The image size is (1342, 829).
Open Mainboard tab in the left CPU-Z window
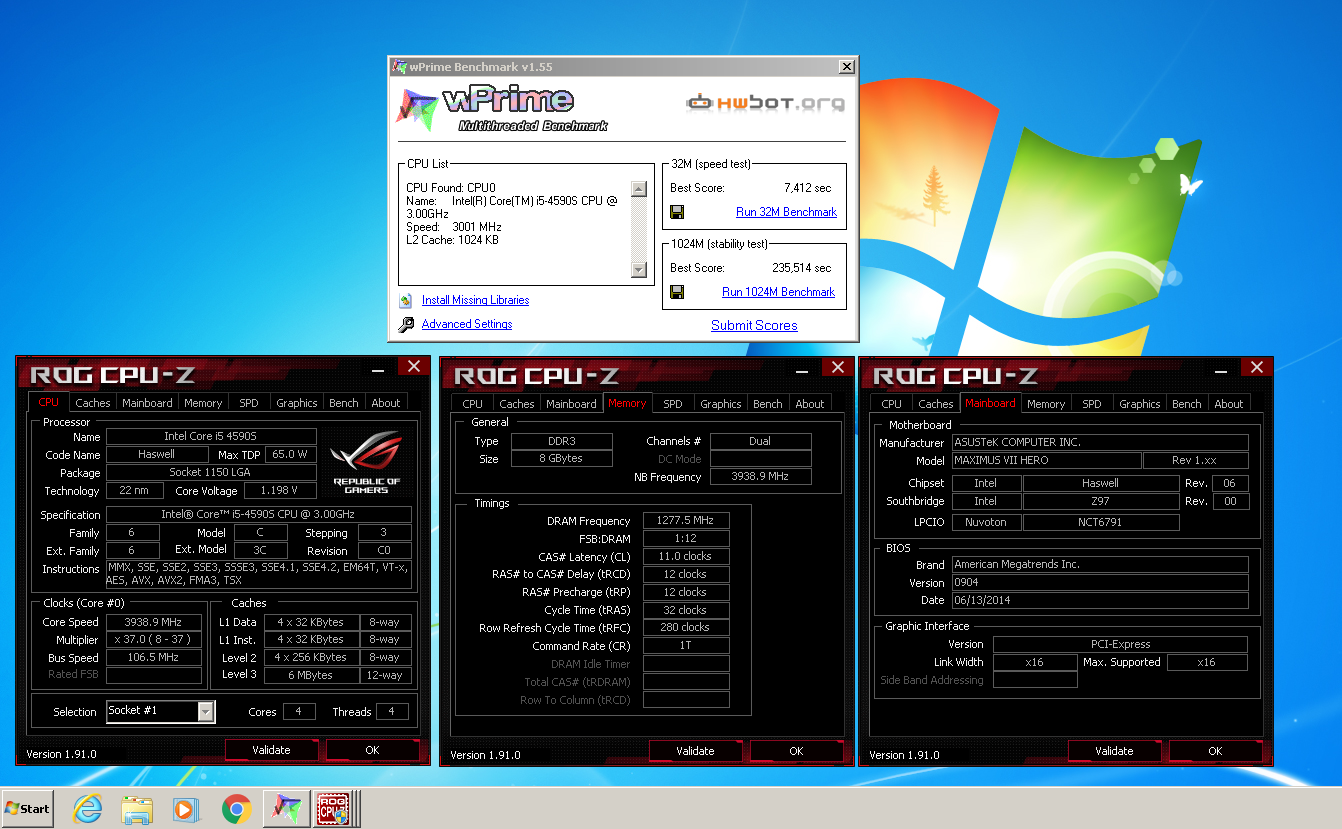(x=147, y=403)
